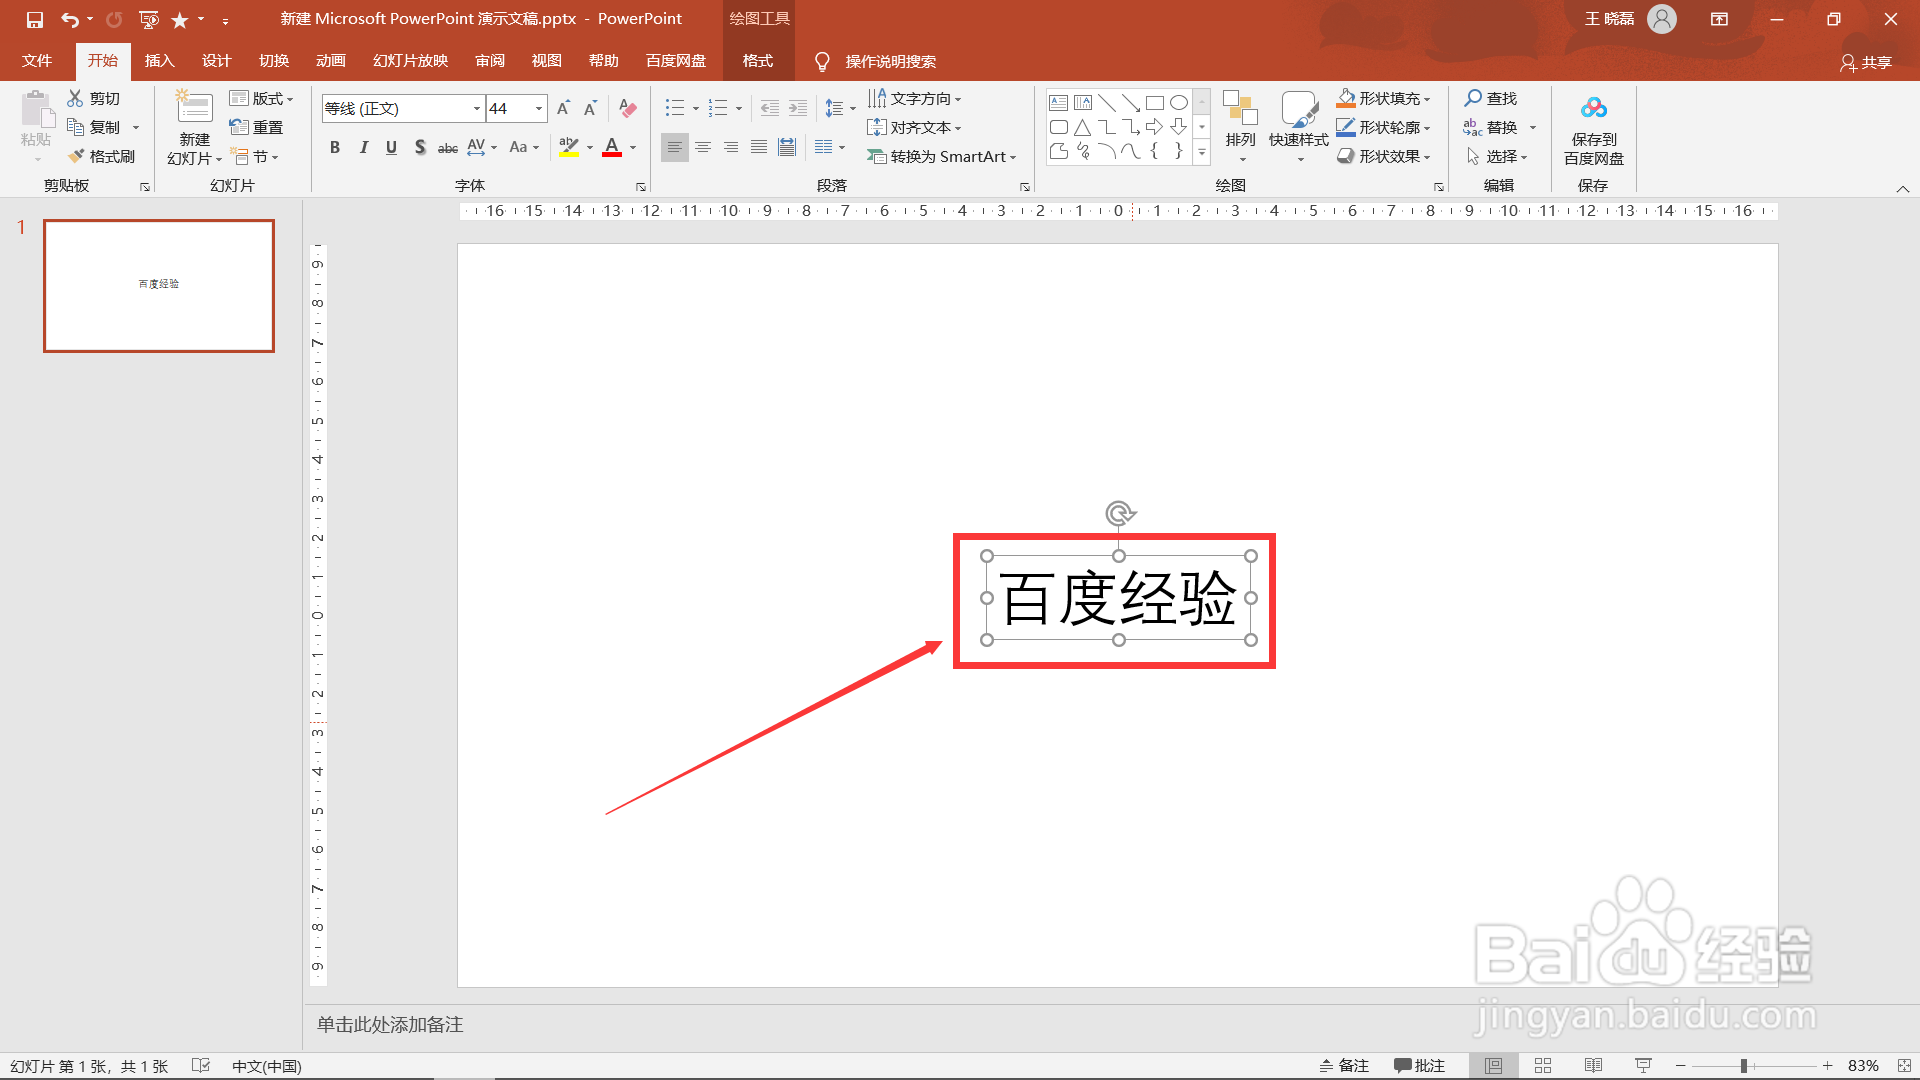1920x1080 pixels.
Task: Increase font size with the larger A icon
Action: click(563, 108)
